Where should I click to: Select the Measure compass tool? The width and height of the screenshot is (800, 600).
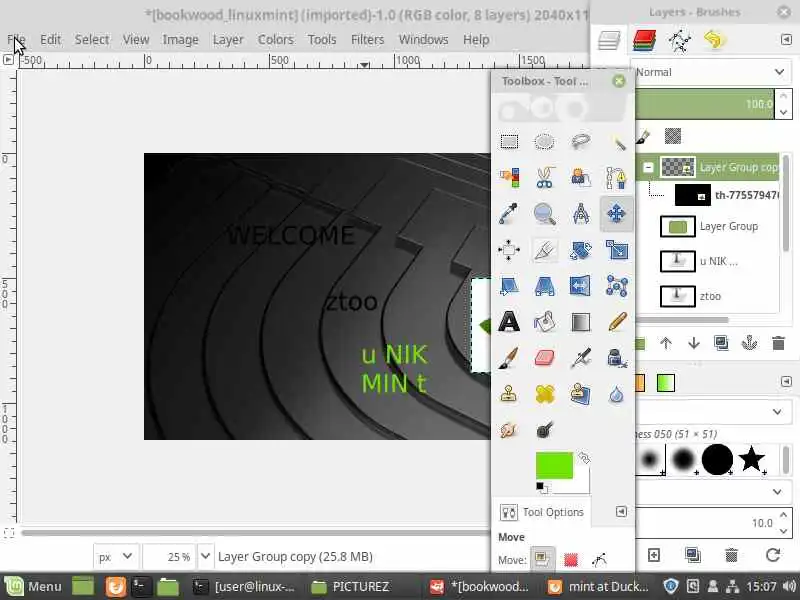click(x=581, y=214)
